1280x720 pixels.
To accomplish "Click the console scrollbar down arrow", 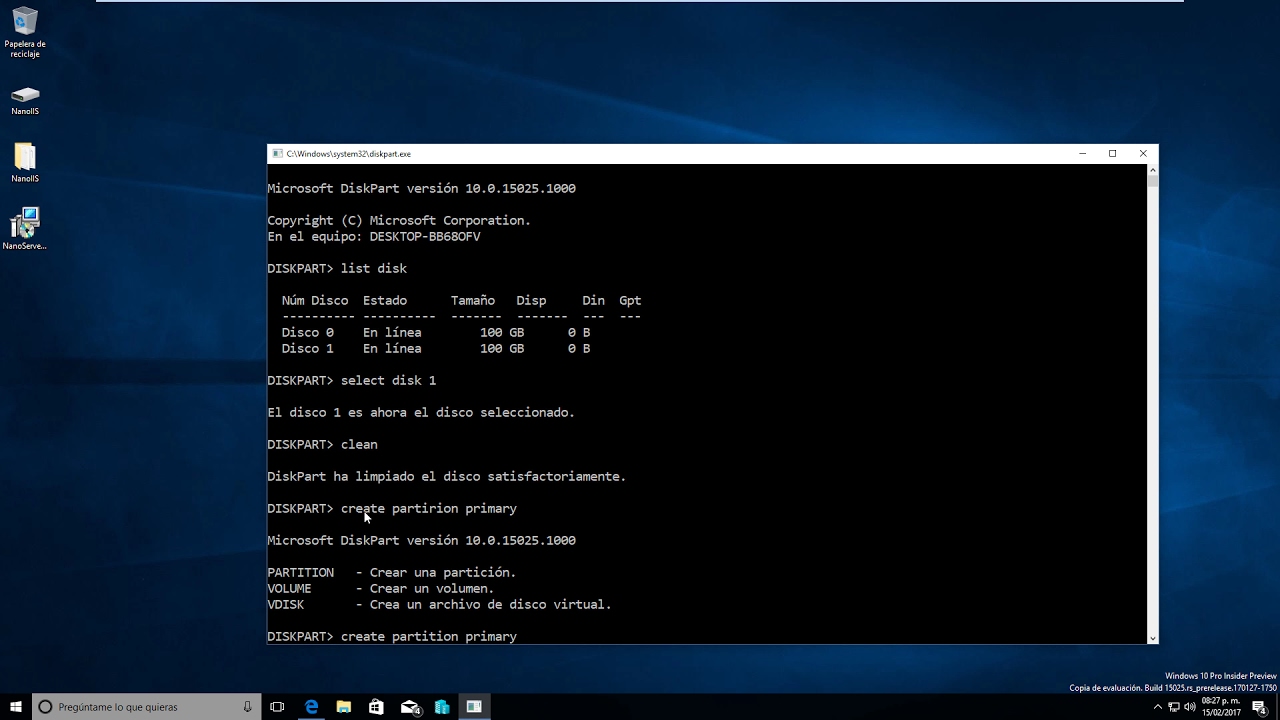I will [1152, 638].
